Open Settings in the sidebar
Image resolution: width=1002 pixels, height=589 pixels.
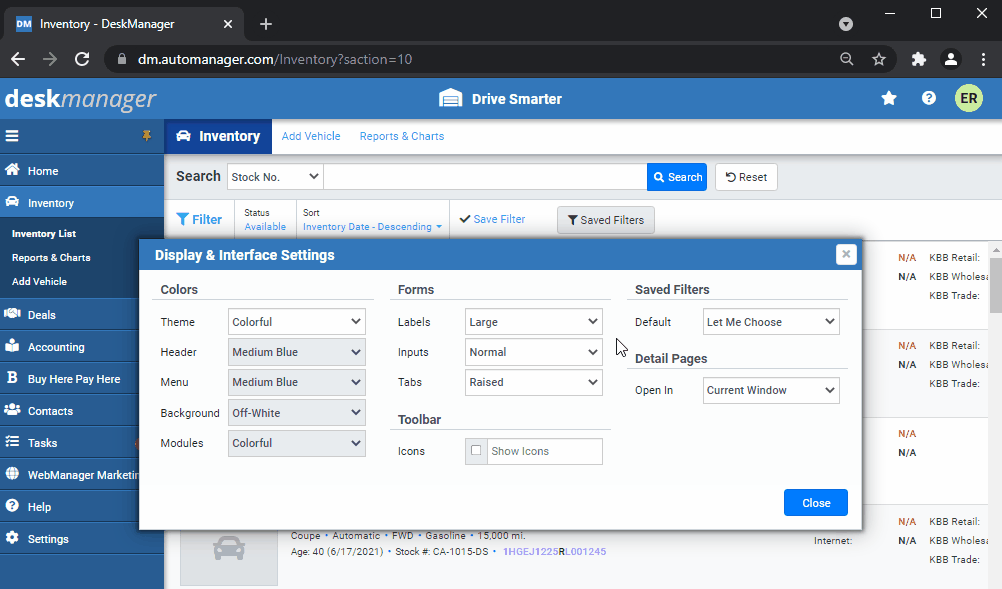pyautogui.click(x=82, y=538)
